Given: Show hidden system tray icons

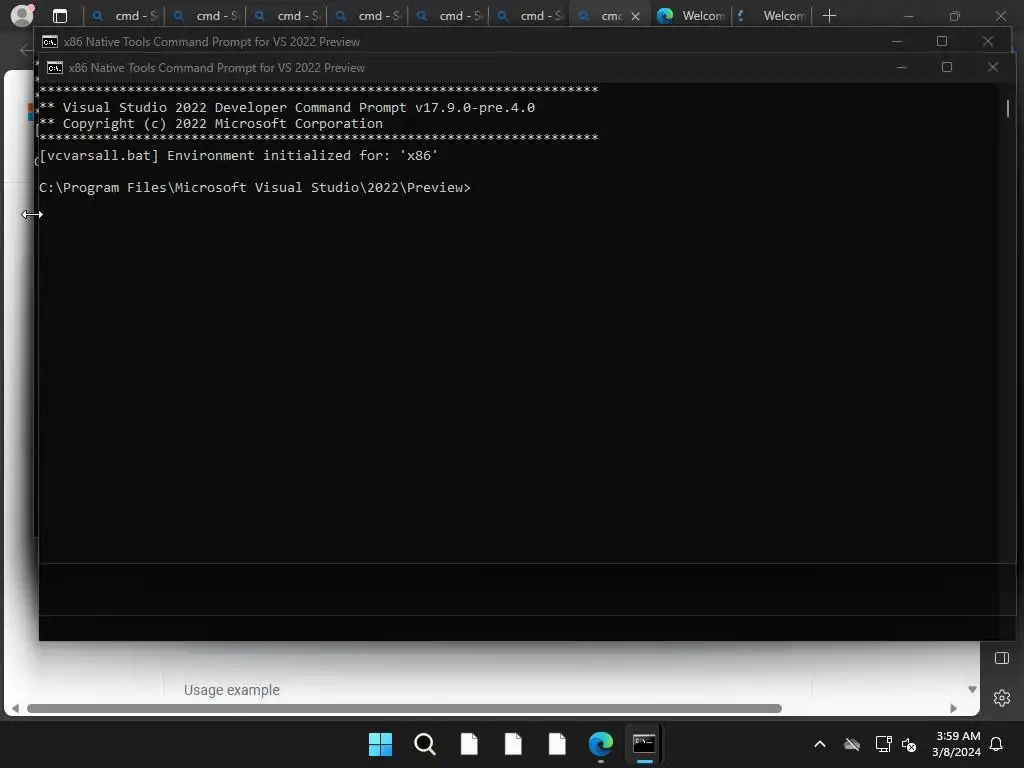Looking at the screenshot, I should [x=820, y=744].
